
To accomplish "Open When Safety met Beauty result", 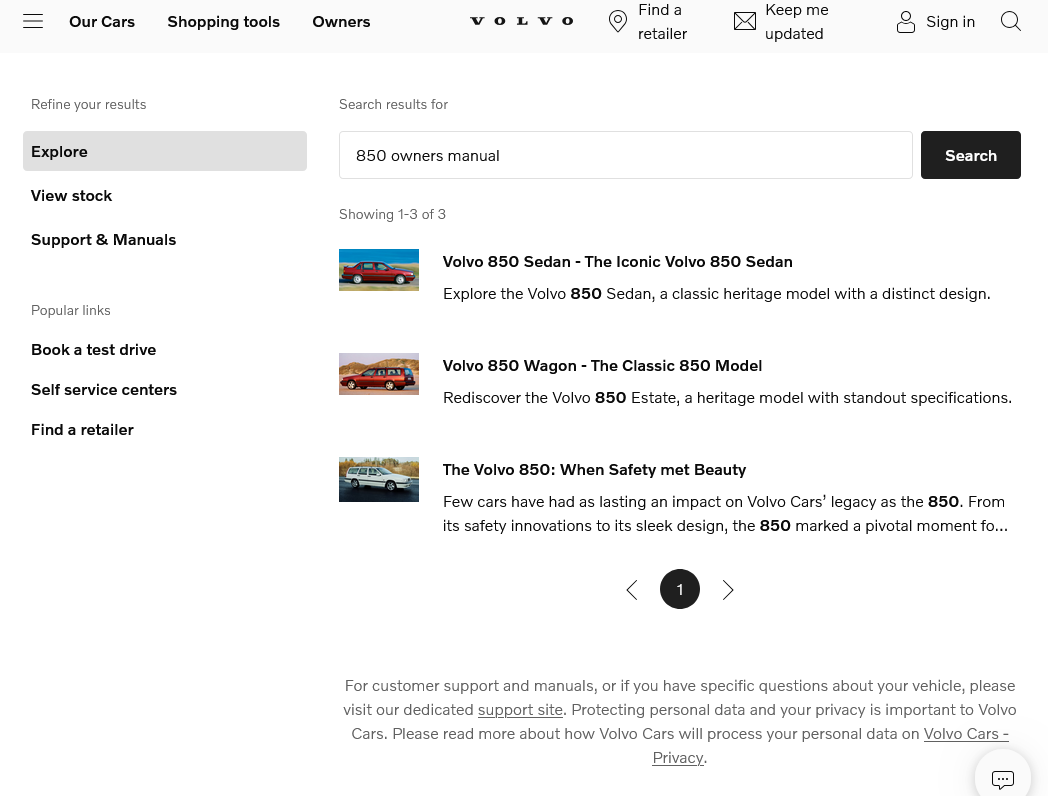I will pyautogui.click(x=594, y=470).
